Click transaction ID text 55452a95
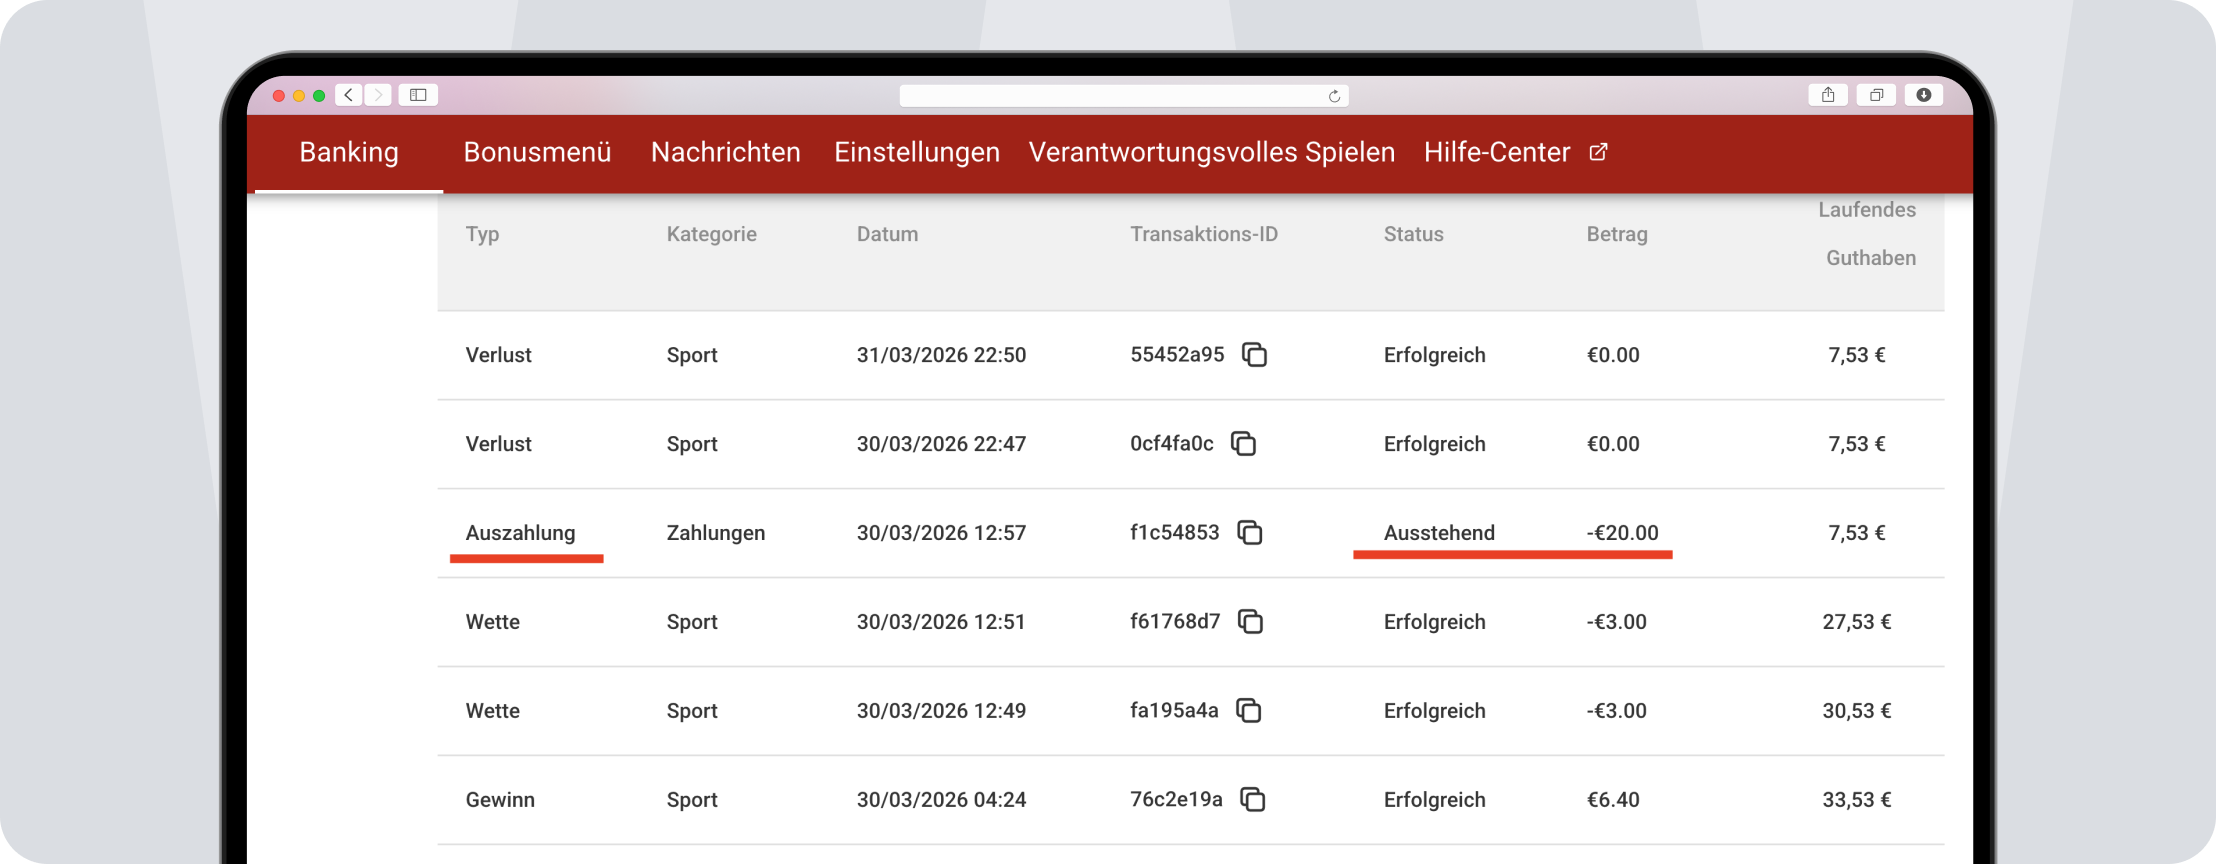 [1177, 355]
